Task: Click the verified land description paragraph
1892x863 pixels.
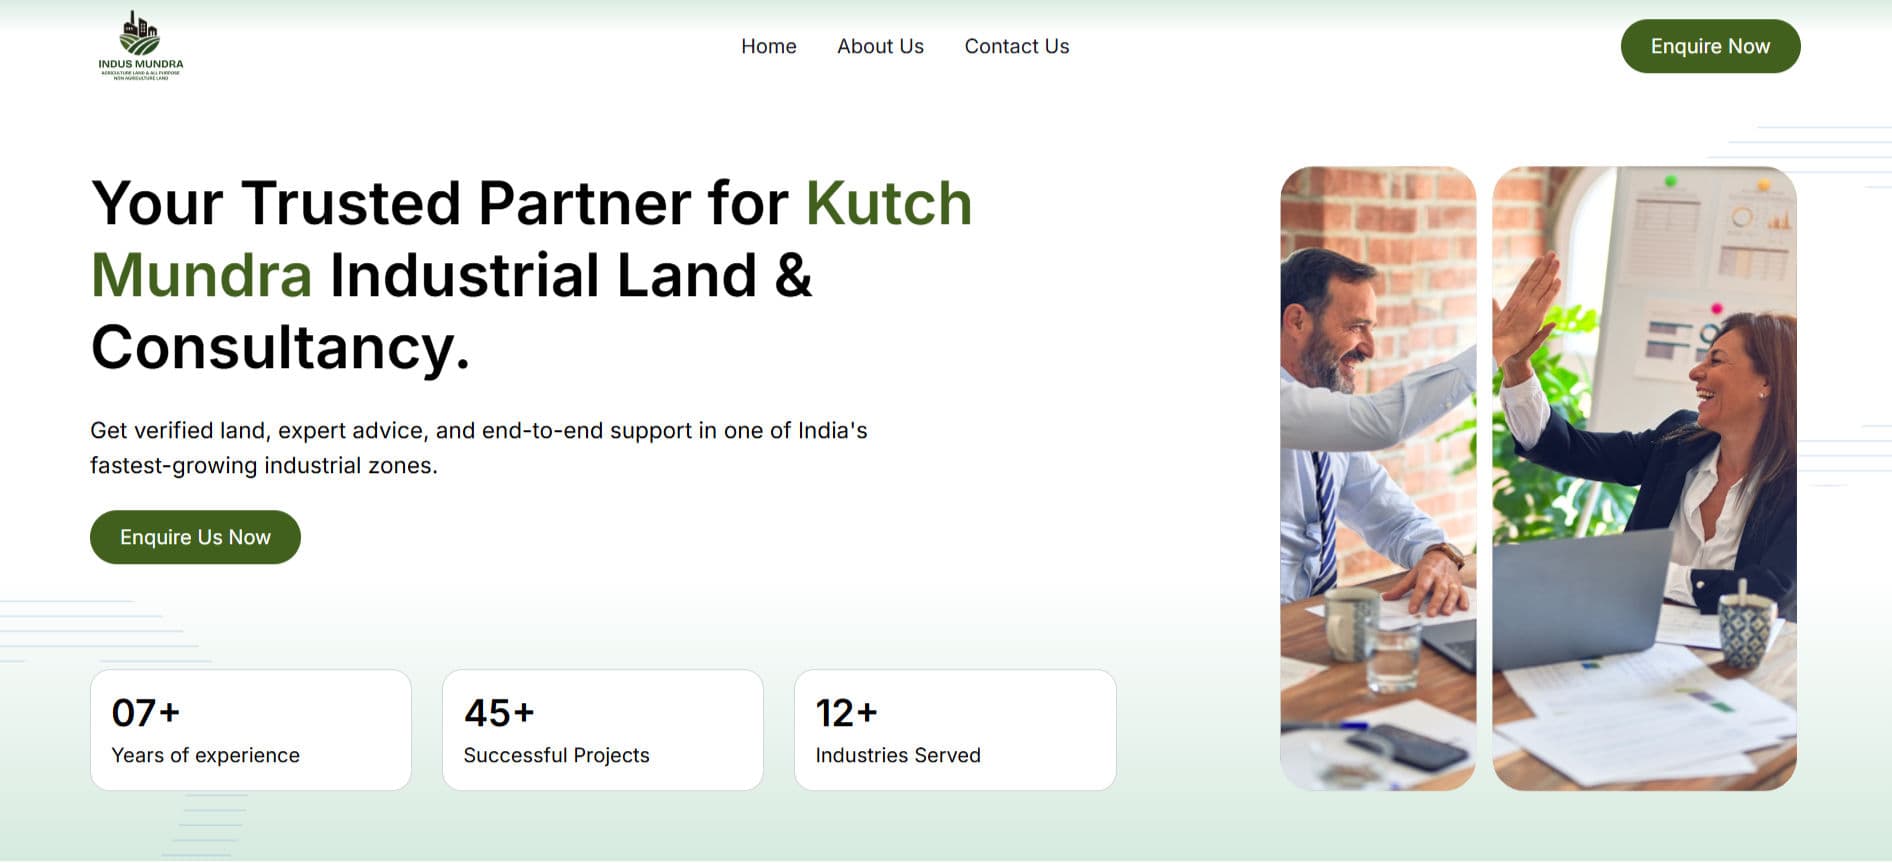Action: click(479, 448)
